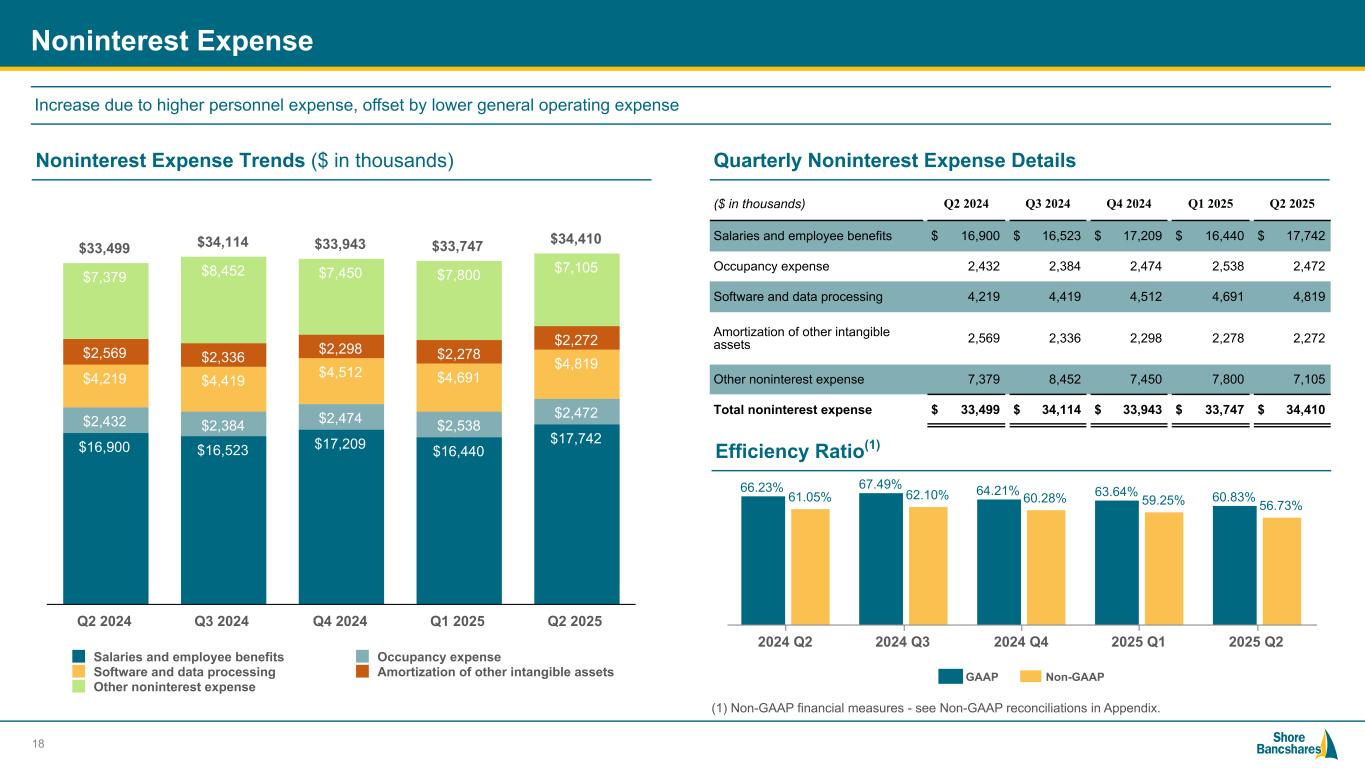The height and width of the screenshot is (768, 1365).
Task: Select the 2024 Q3 GAAP bar 67.49%
Action: pyautogui.click(x=880, y=558)
